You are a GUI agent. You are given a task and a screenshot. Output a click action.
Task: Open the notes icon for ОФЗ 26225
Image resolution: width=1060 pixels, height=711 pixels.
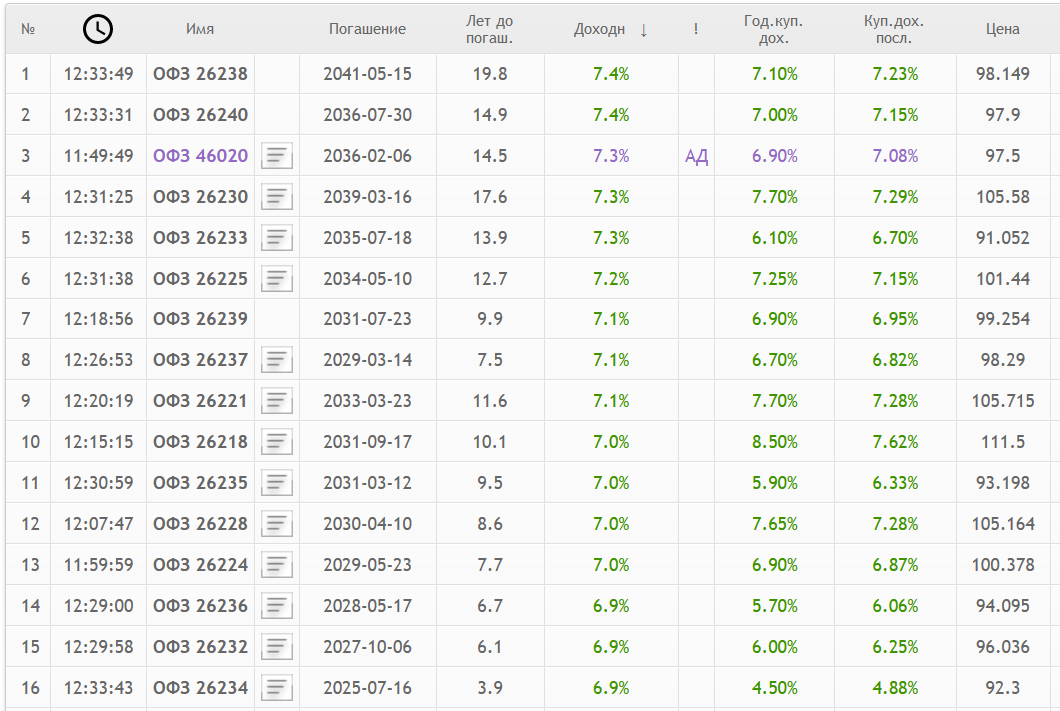276,278
